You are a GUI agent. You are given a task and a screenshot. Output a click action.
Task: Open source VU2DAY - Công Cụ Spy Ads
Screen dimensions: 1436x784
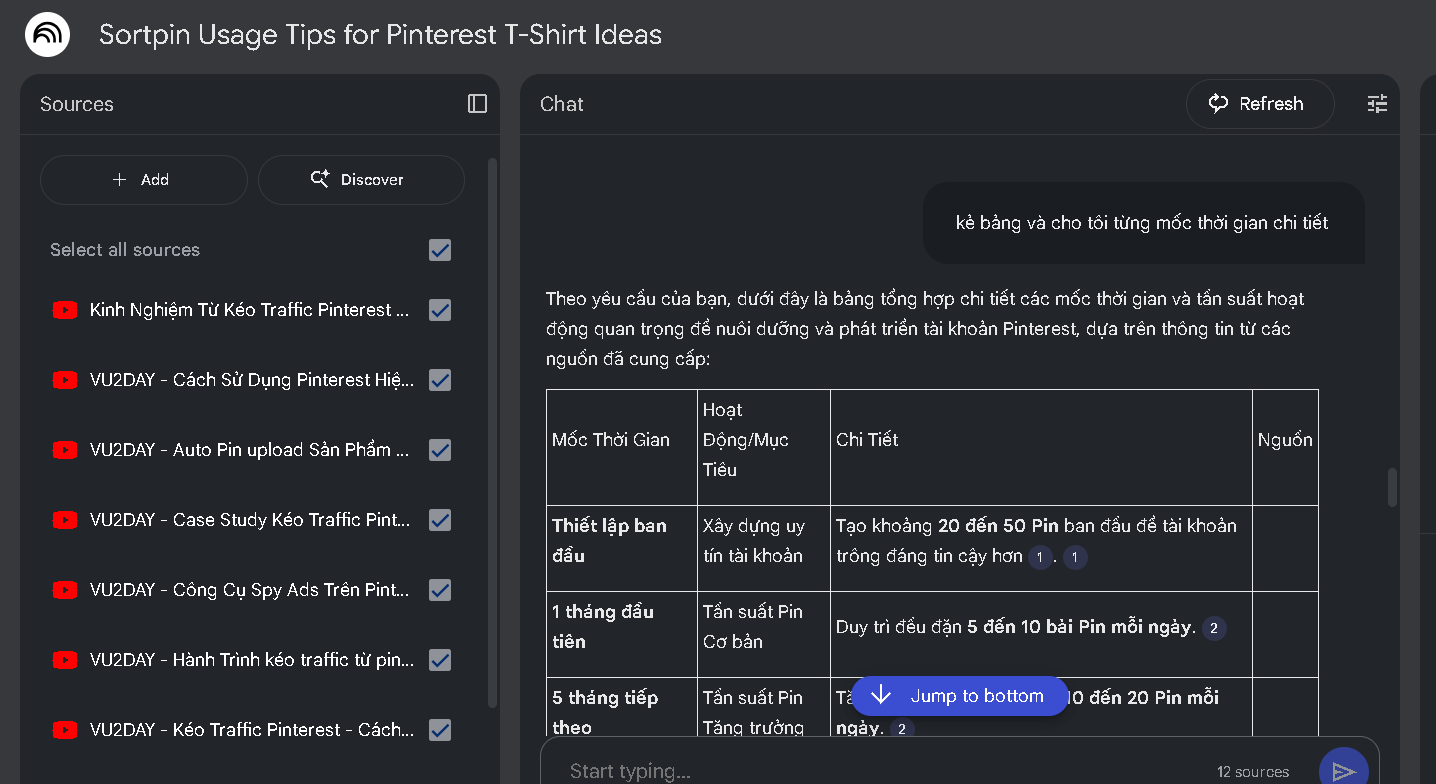250,590
